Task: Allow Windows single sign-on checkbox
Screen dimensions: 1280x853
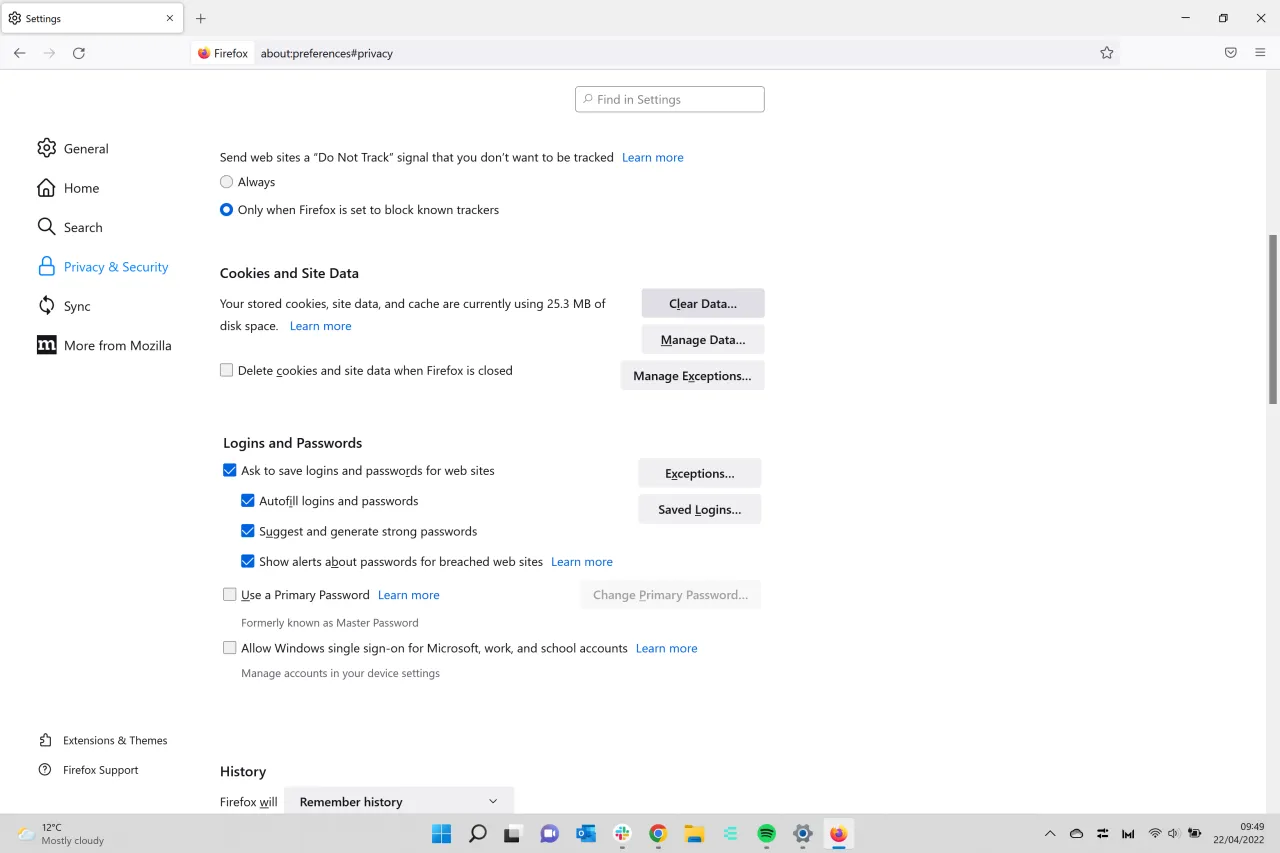Action: (x=230, y=648)
